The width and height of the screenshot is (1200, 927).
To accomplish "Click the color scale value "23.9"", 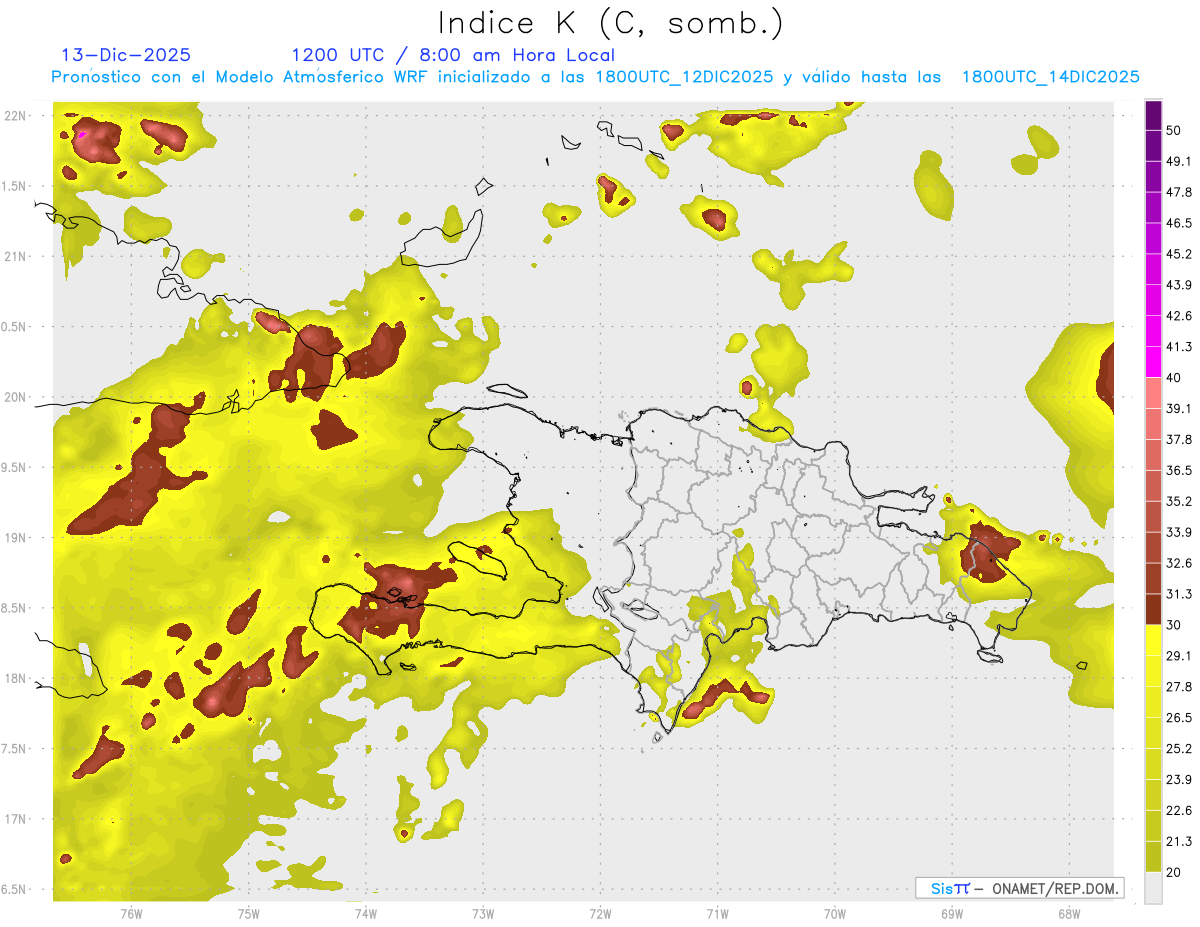I will 1179,779.
